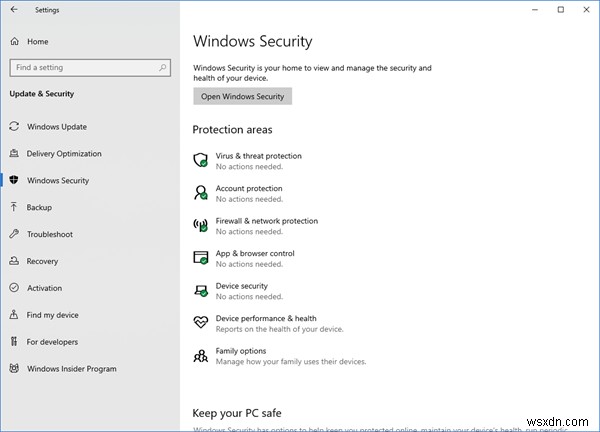600x432 pixels.
Task: Click the search magnifier icon
Action: point(163,67)
